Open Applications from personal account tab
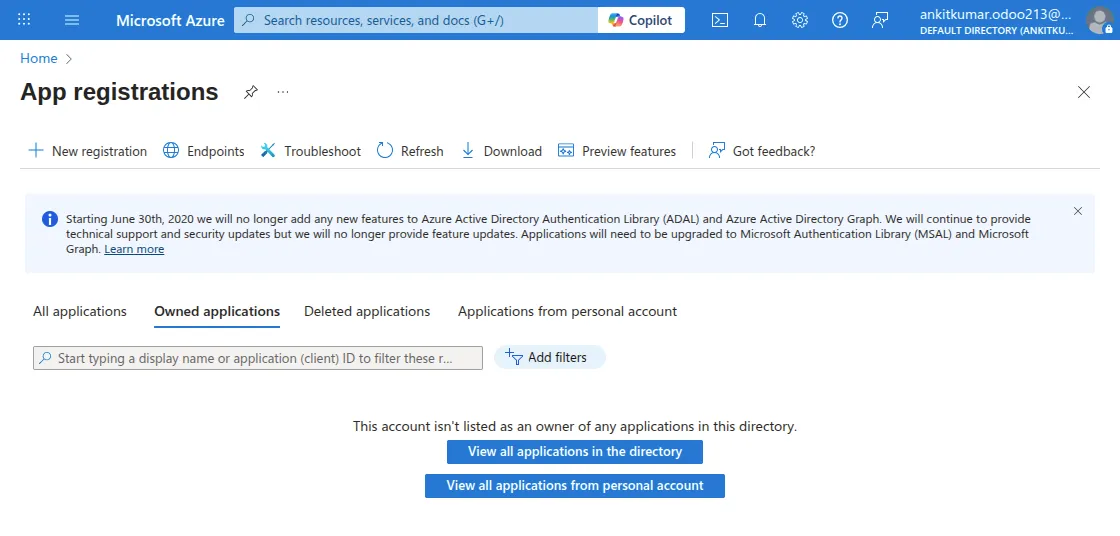This screenshot has width=1120, height=536. [x=568, y=312]
